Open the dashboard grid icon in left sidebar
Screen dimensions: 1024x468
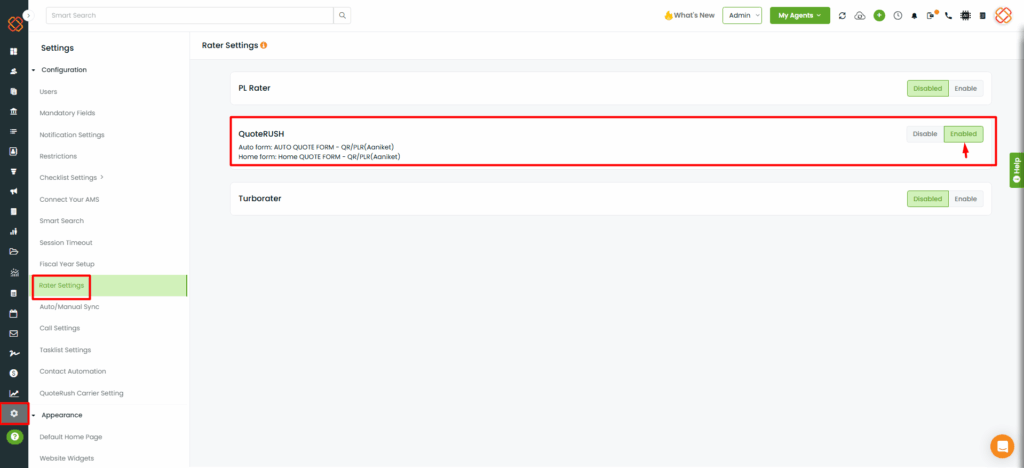[x=14, y=51]
